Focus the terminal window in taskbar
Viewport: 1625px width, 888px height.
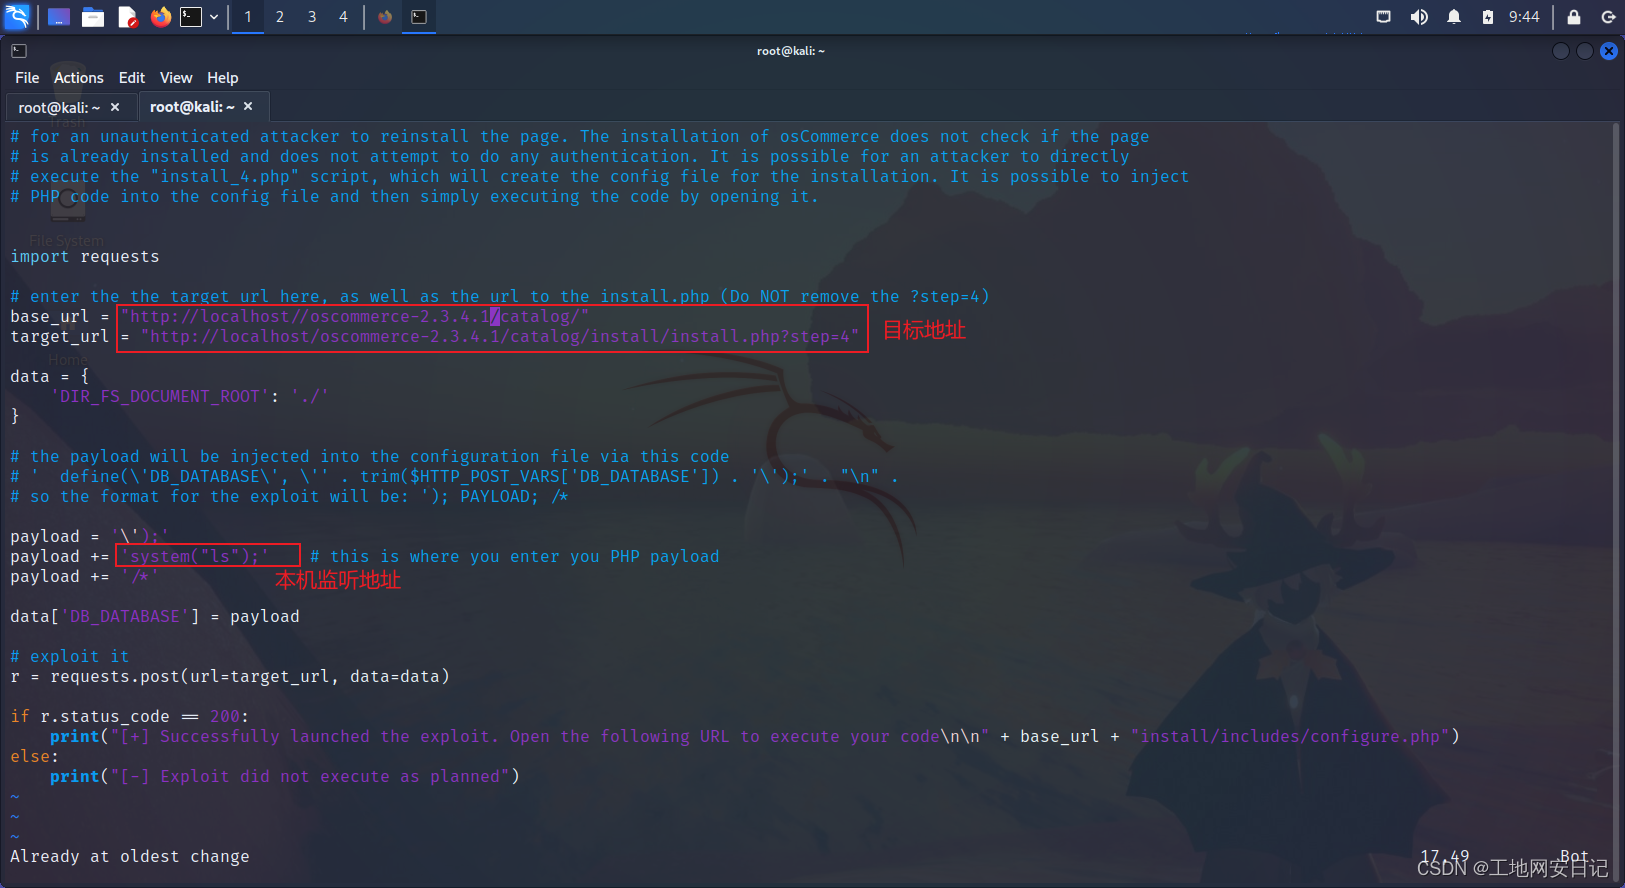(x=419, y=17)
